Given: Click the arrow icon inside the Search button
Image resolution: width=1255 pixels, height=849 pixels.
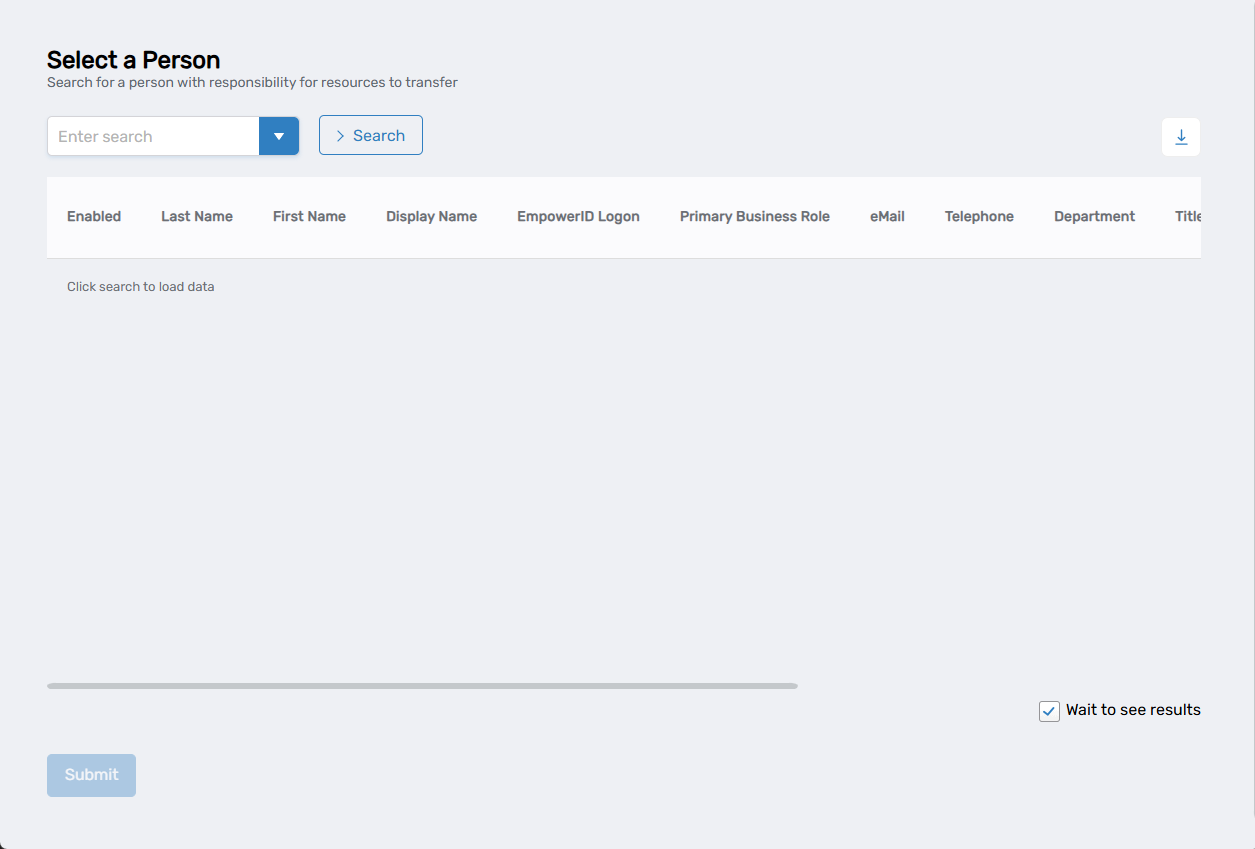Looking at the screenshot, I should coord(340,135).
